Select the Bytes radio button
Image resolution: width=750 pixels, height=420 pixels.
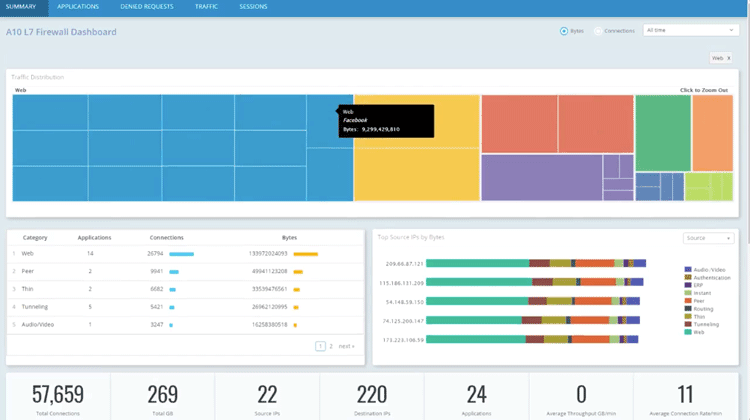coord(564,31)
